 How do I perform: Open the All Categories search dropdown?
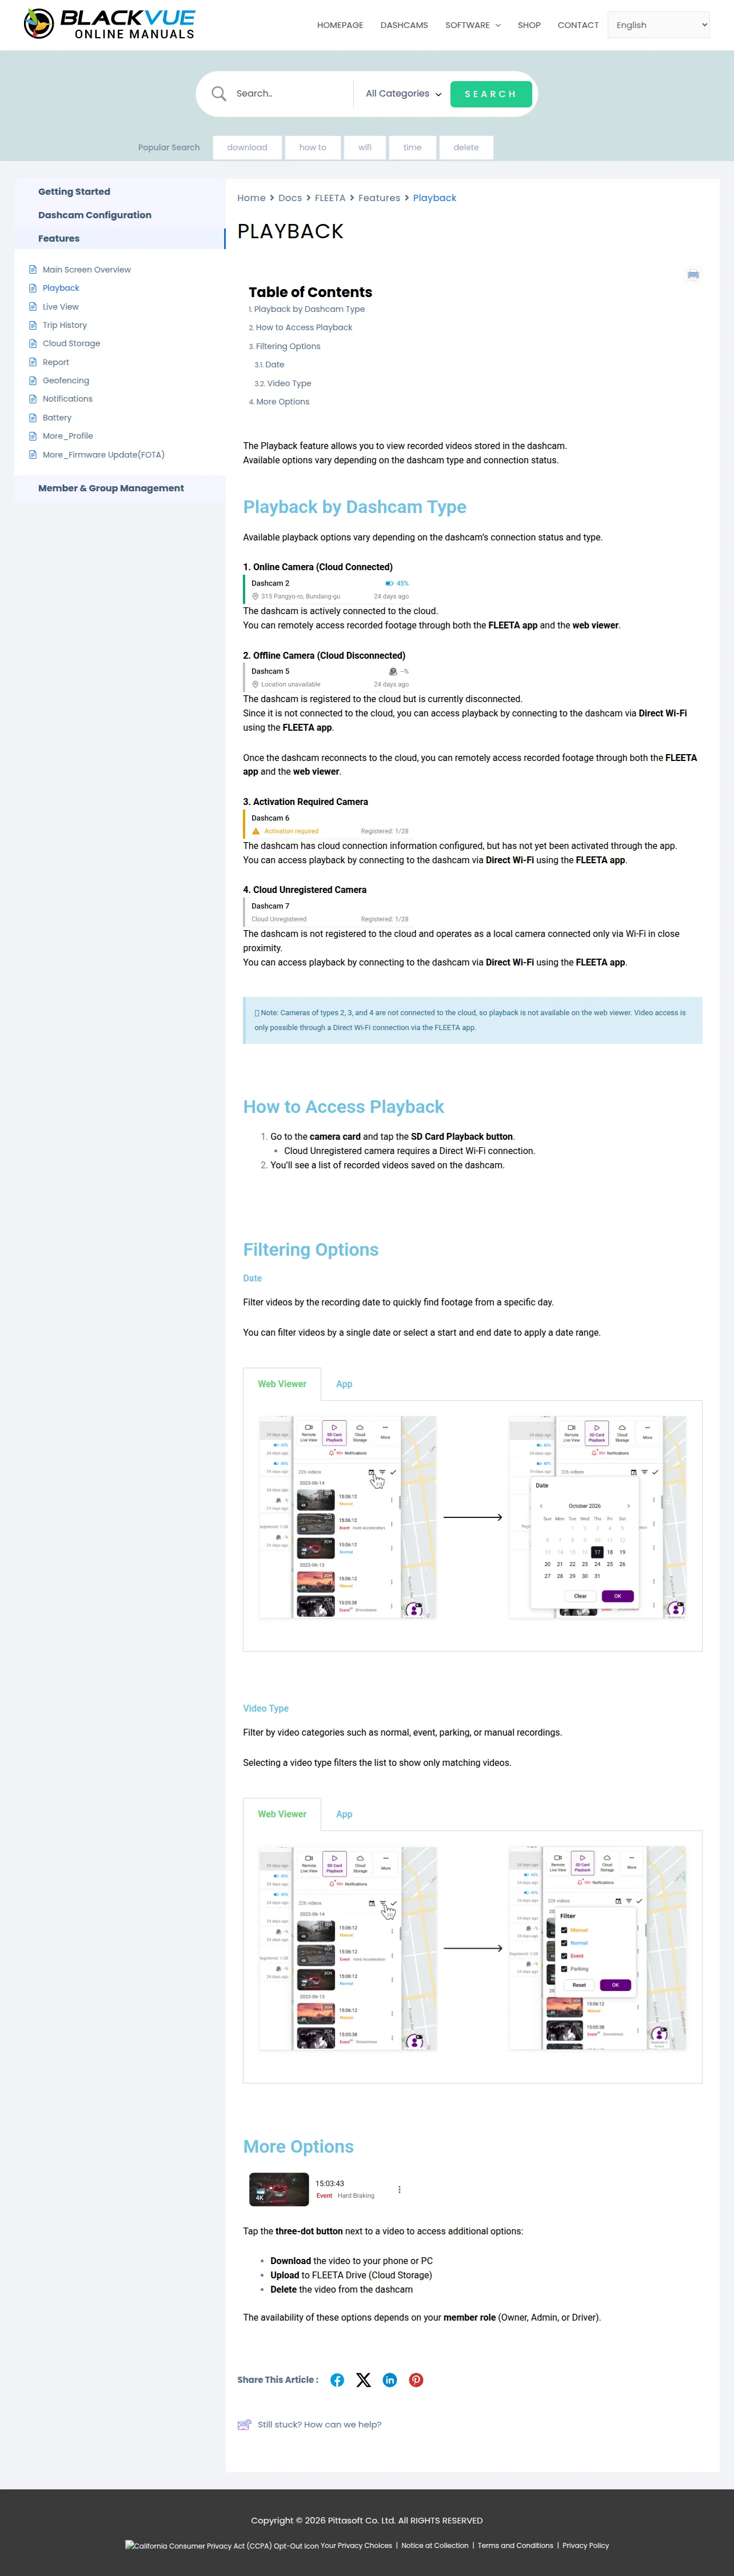click(x=403, y=94)
